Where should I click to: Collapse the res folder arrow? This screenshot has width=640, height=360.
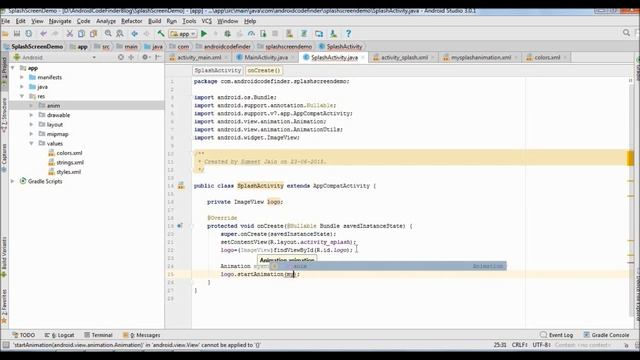[22, 96]
